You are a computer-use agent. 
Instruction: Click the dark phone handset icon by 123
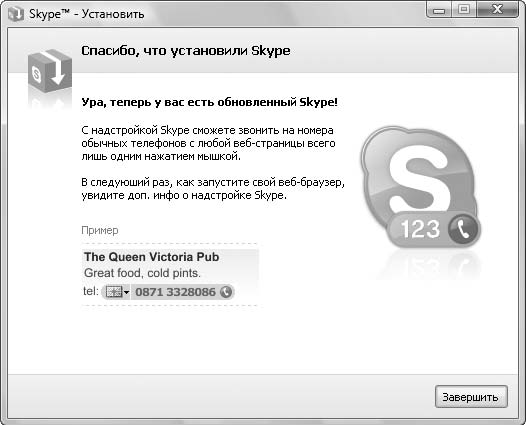[x=464, y=229]
